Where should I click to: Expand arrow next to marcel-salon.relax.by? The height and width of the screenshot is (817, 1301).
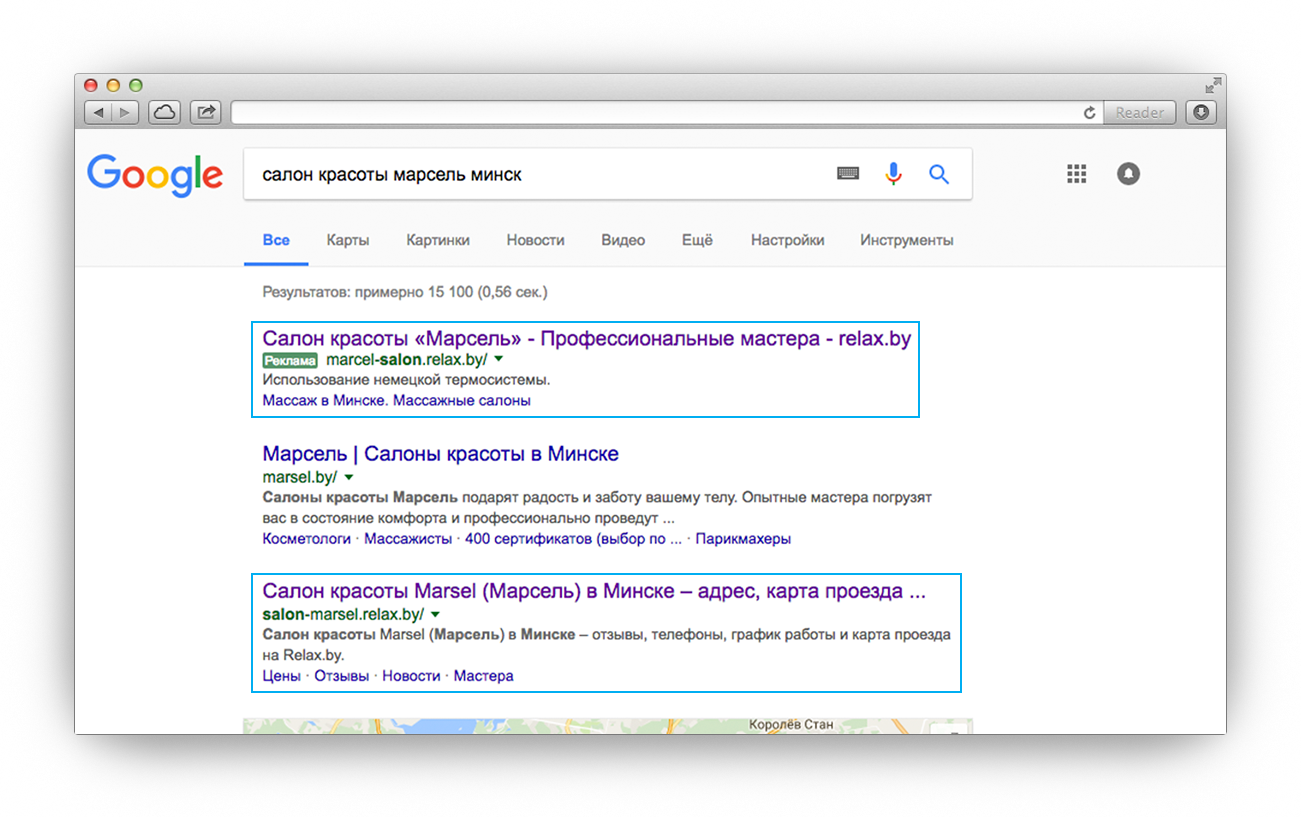point(499,359)
